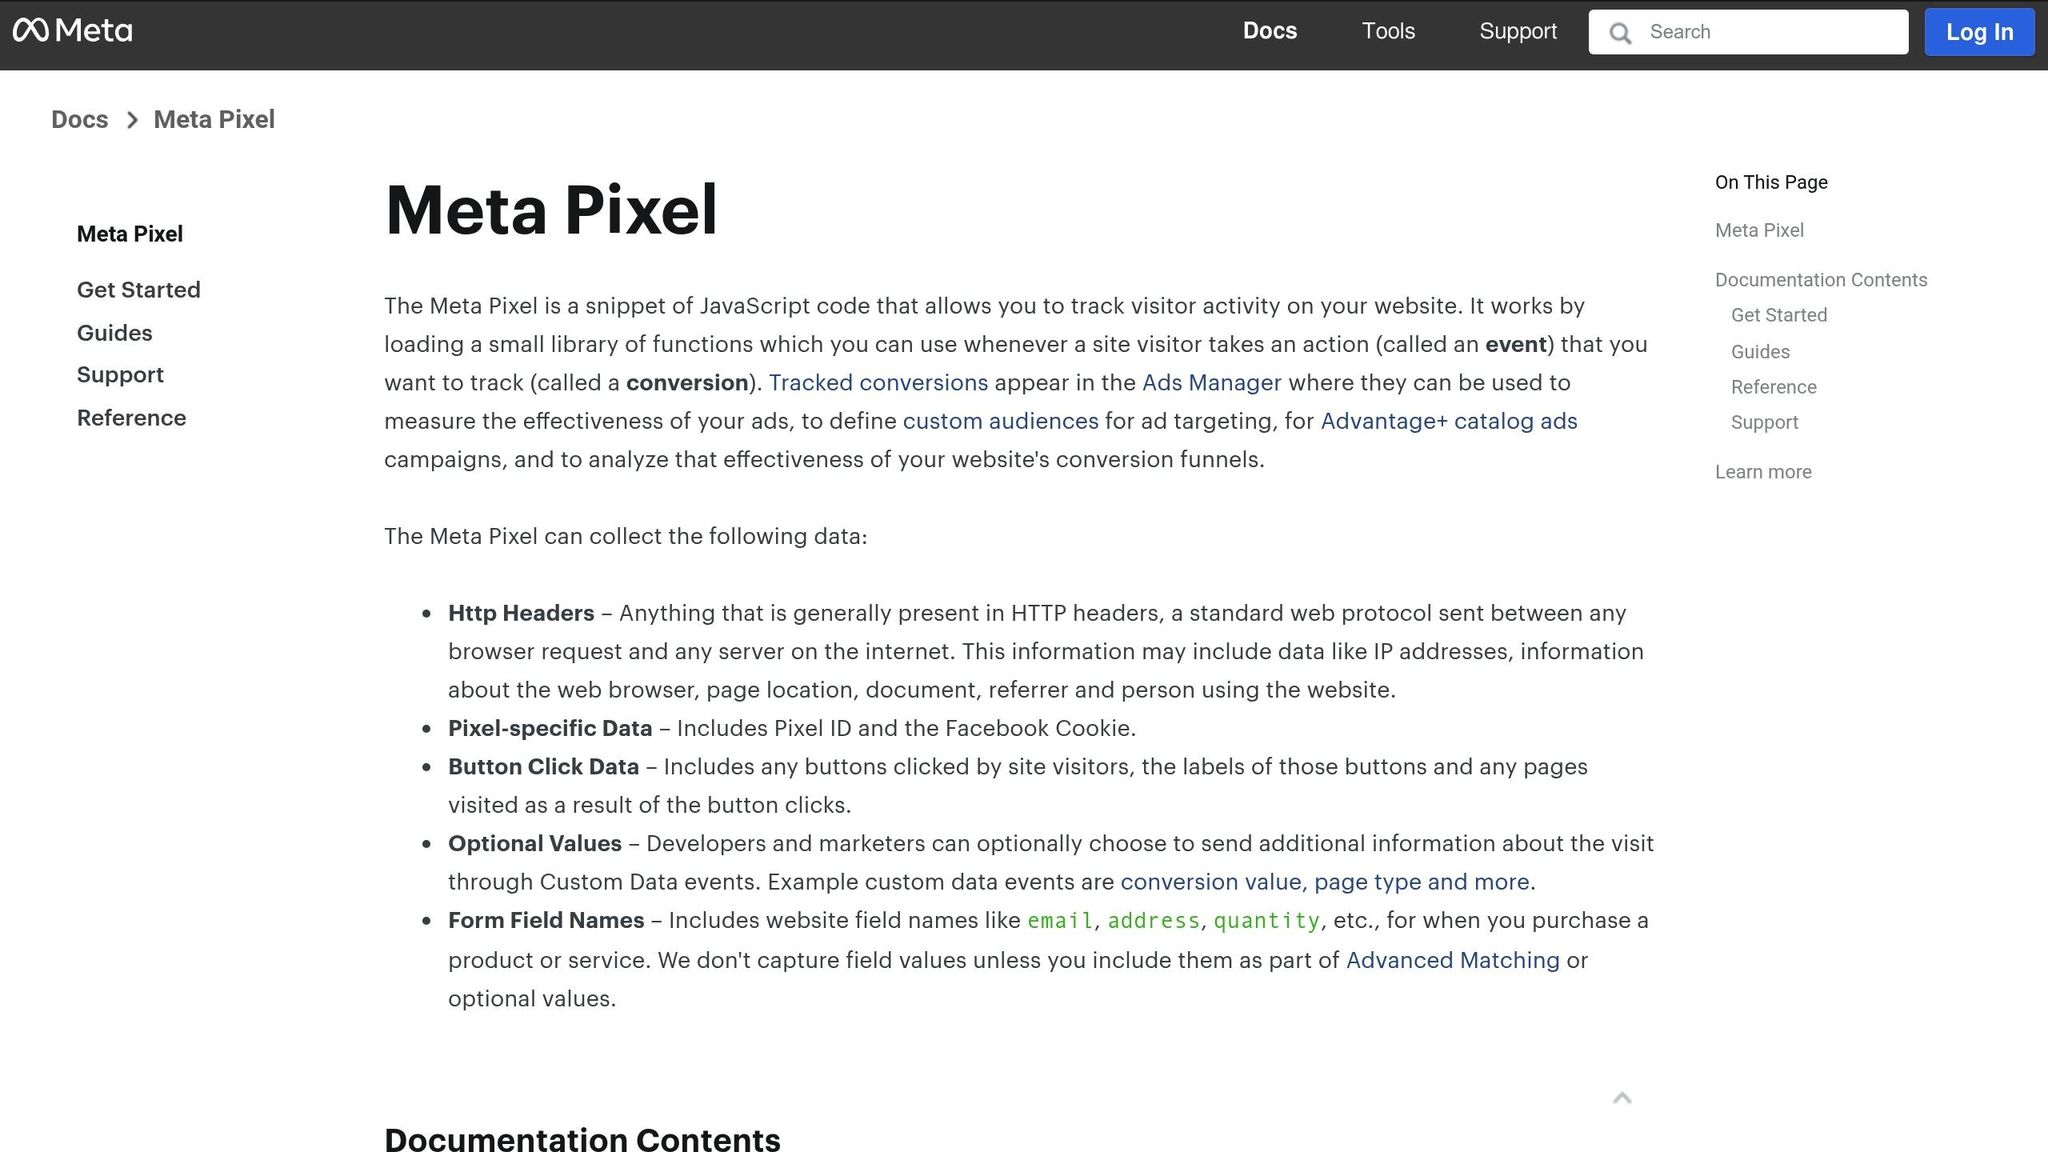Open the Tools navigation item
The height and width of the screenshot is (1152, 2048).
coord(1387,31)
